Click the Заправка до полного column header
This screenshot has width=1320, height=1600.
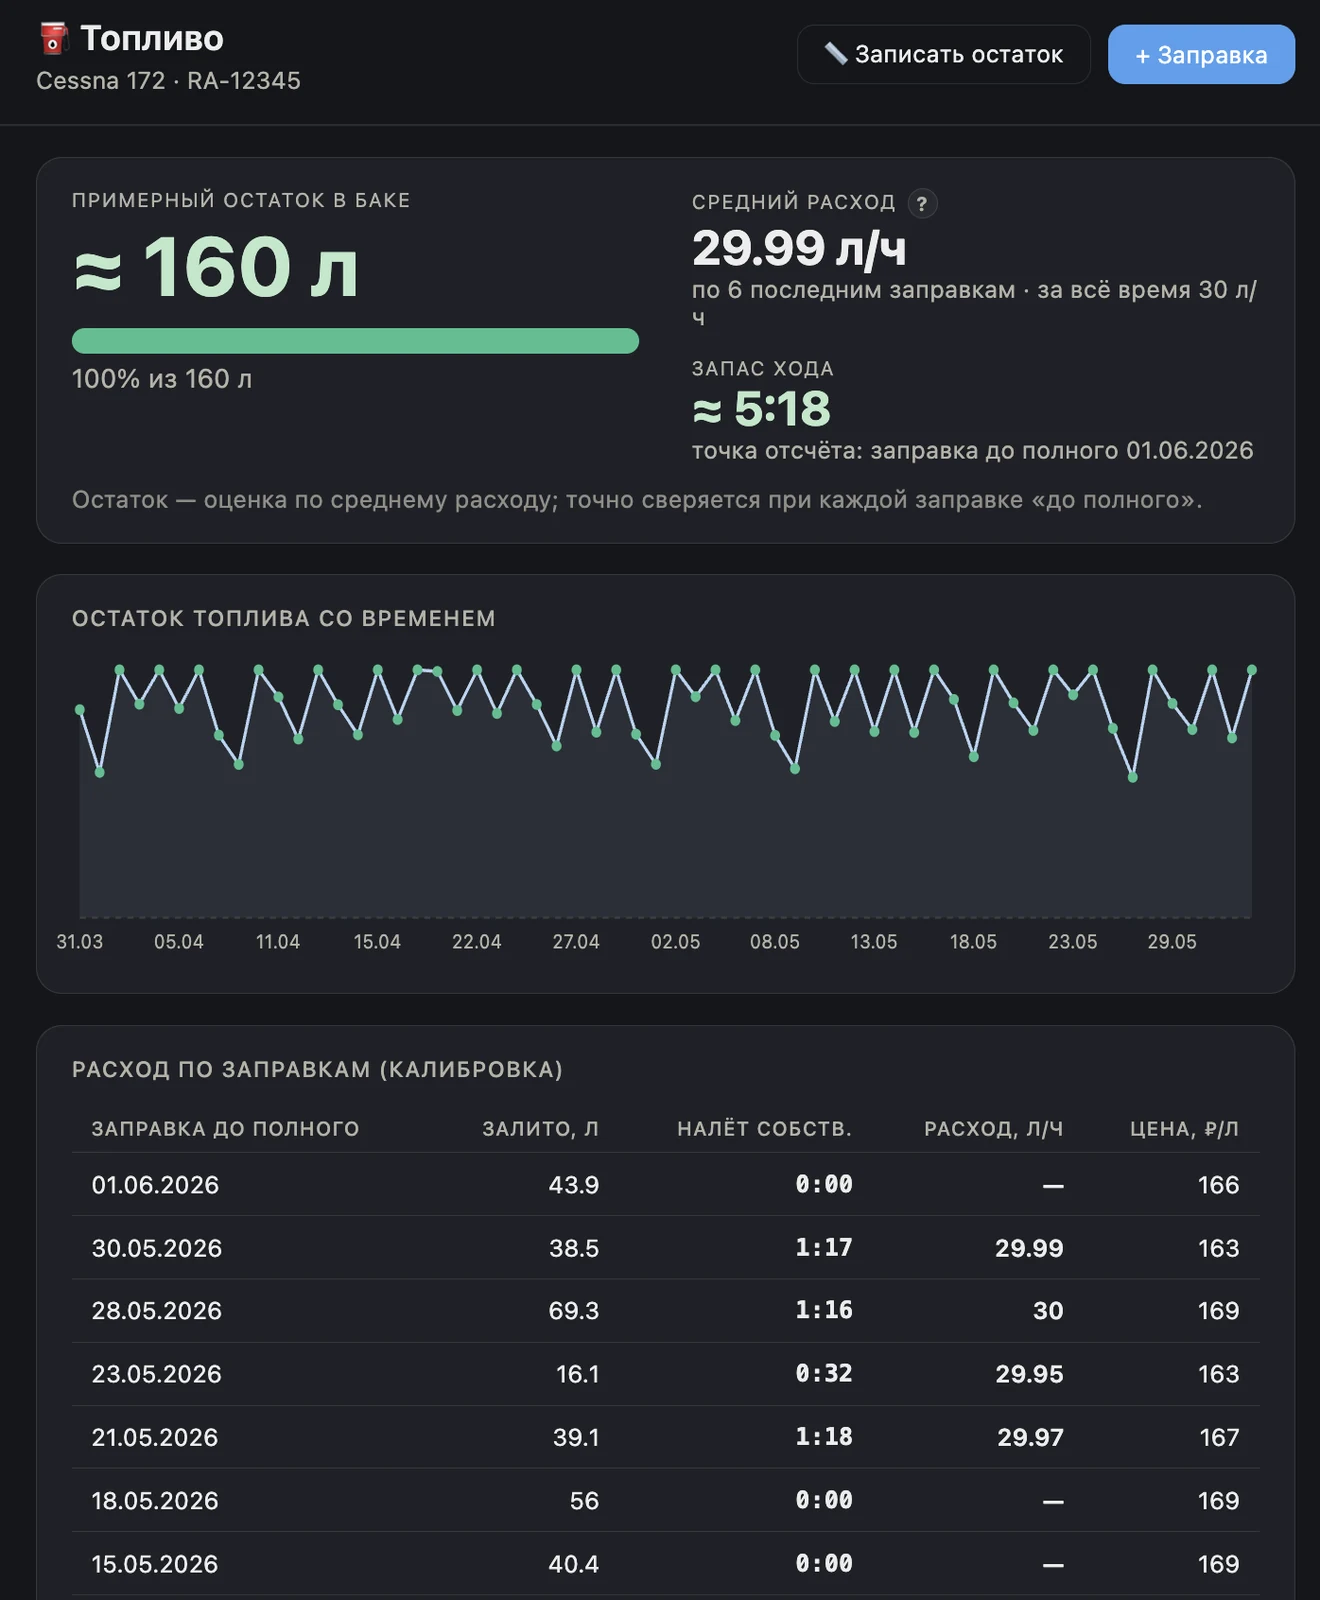point(225,1129)
